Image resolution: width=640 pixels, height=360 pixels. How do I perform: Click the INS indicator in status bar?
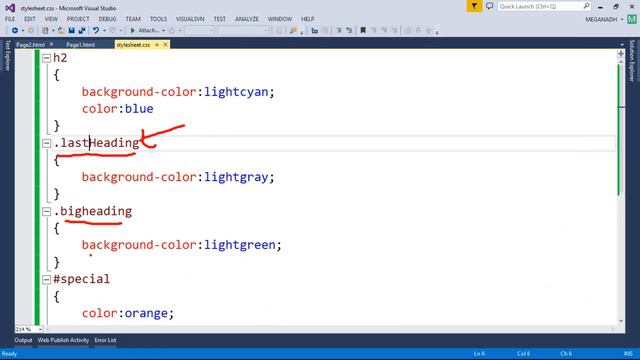click(x=628, y=354)
